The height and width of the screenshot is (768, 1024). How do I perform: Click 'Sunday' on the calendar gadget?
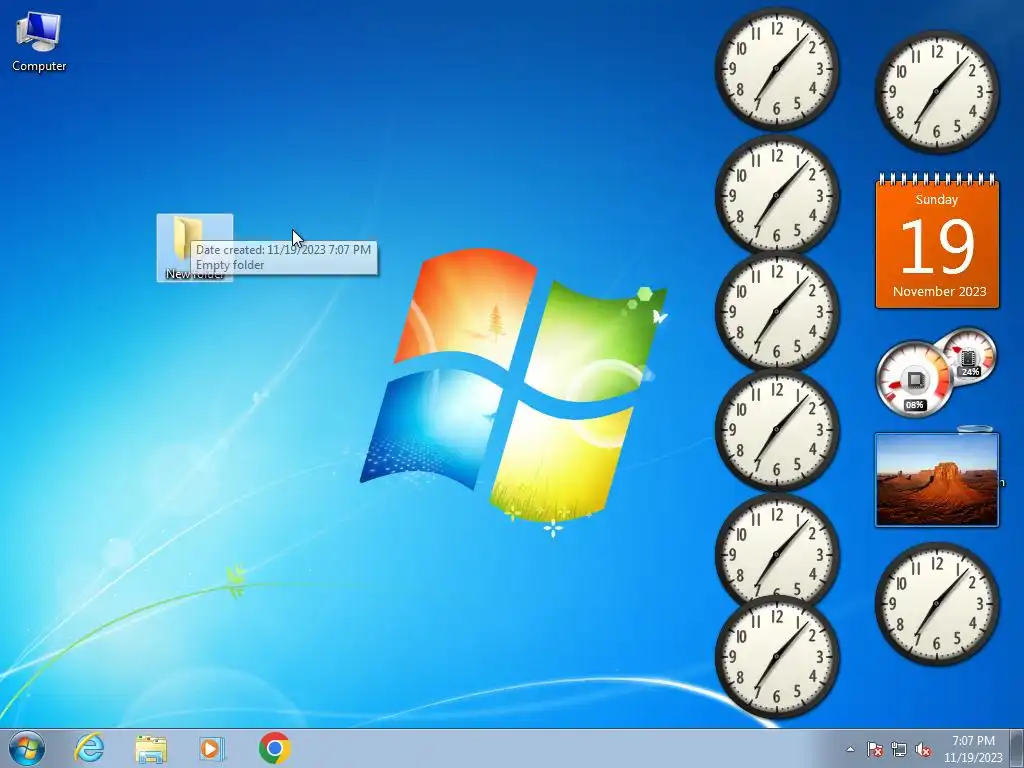tap(936, 199)
